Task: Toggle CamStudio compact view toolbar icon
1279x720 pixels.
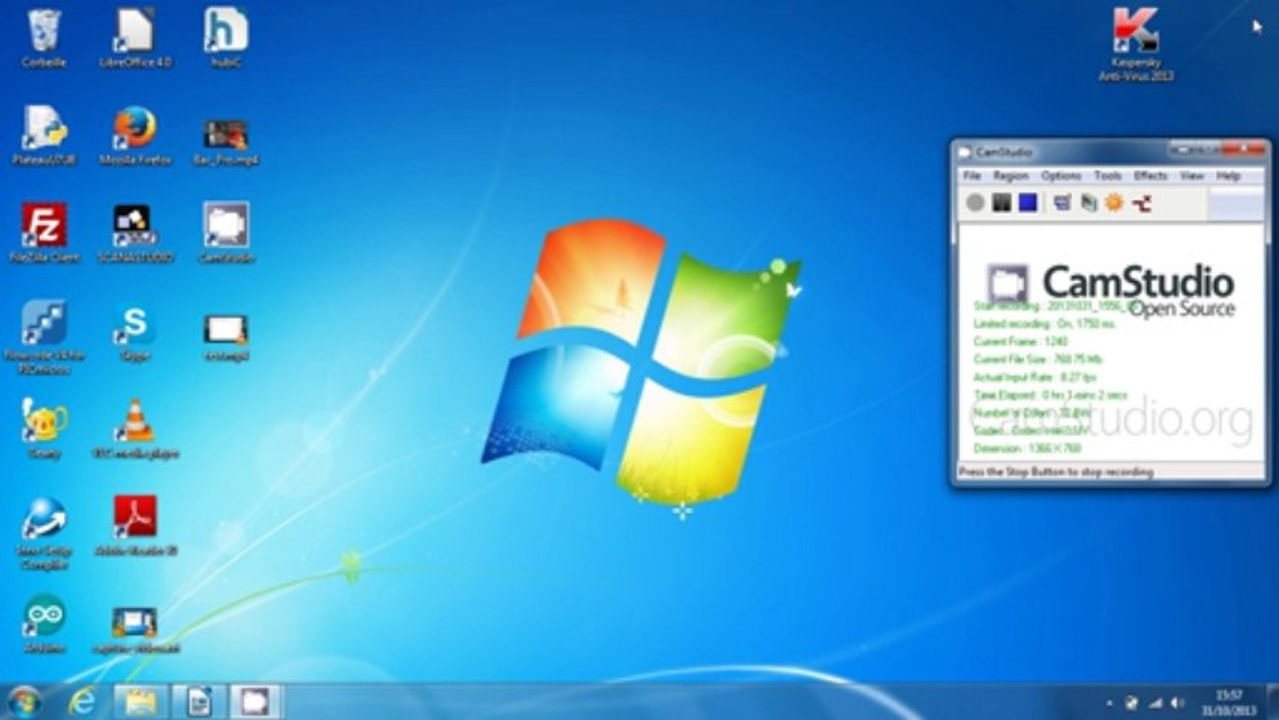Action: (1062, 203)
